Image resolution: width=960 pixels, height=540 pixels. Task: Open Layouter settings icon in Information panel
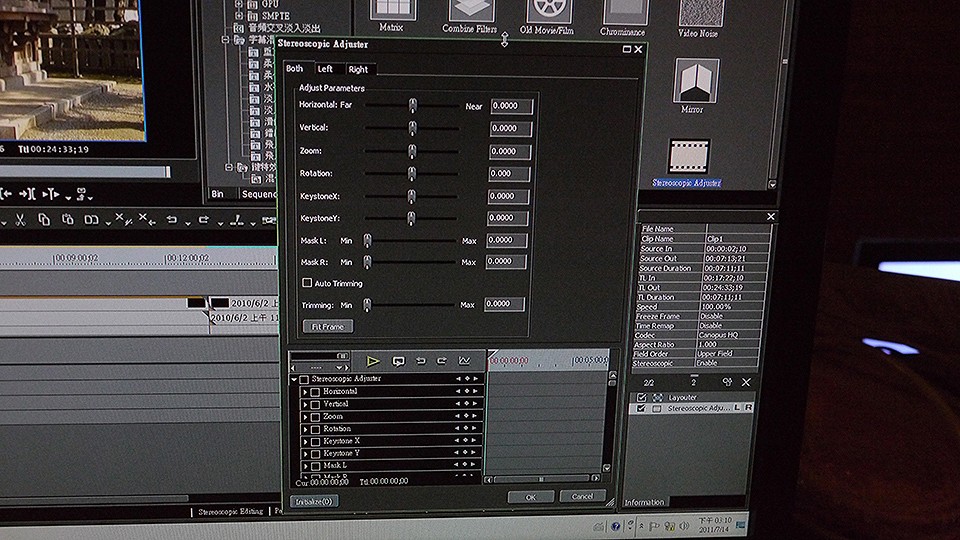727,382
